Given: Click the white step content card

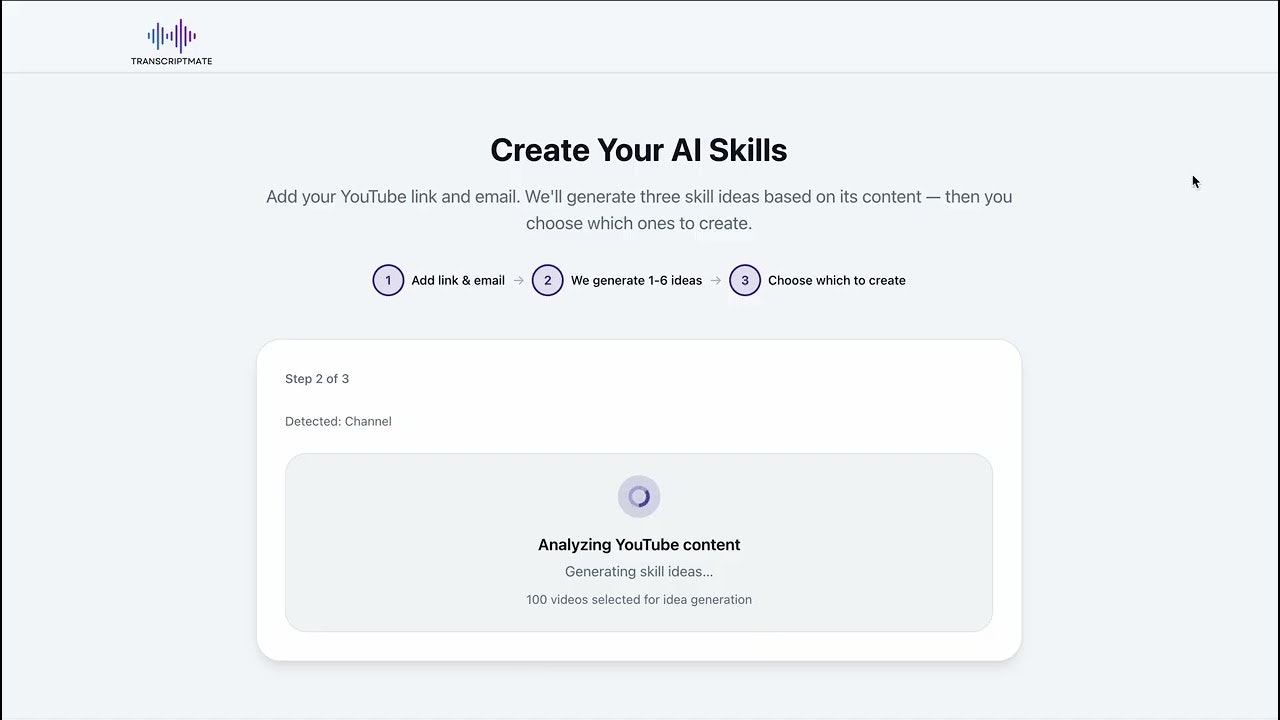Looking at the screenshot, I should (639, 650).
